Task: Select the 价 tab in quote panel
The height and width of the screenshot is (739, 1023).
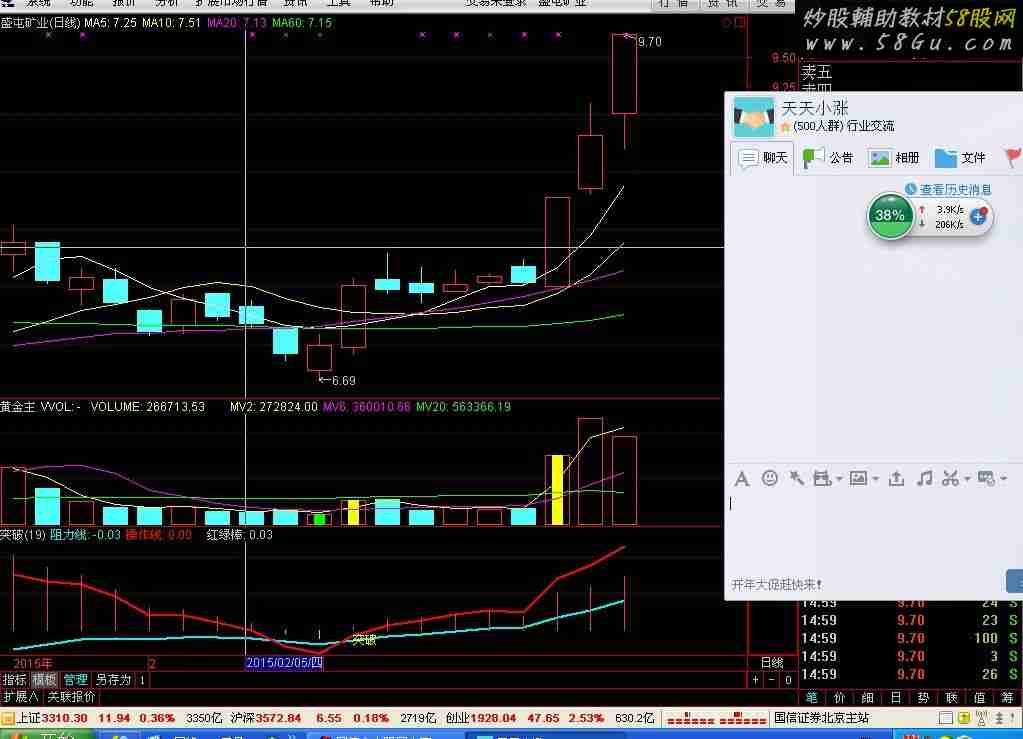Action: coord(840,697)
